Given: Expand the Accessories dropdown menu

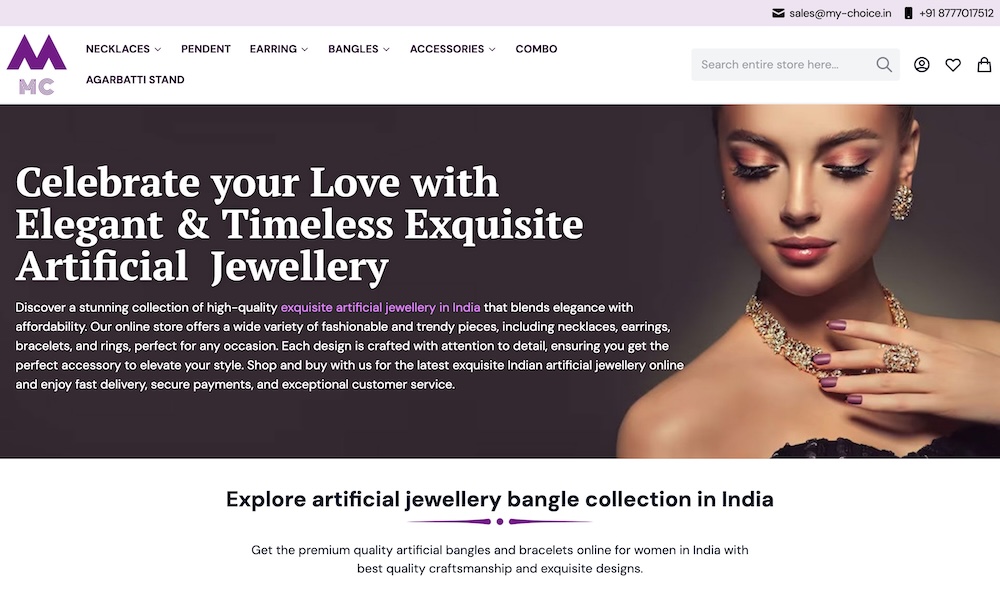Looking at the screenshot, I should [x=452, y=49].
